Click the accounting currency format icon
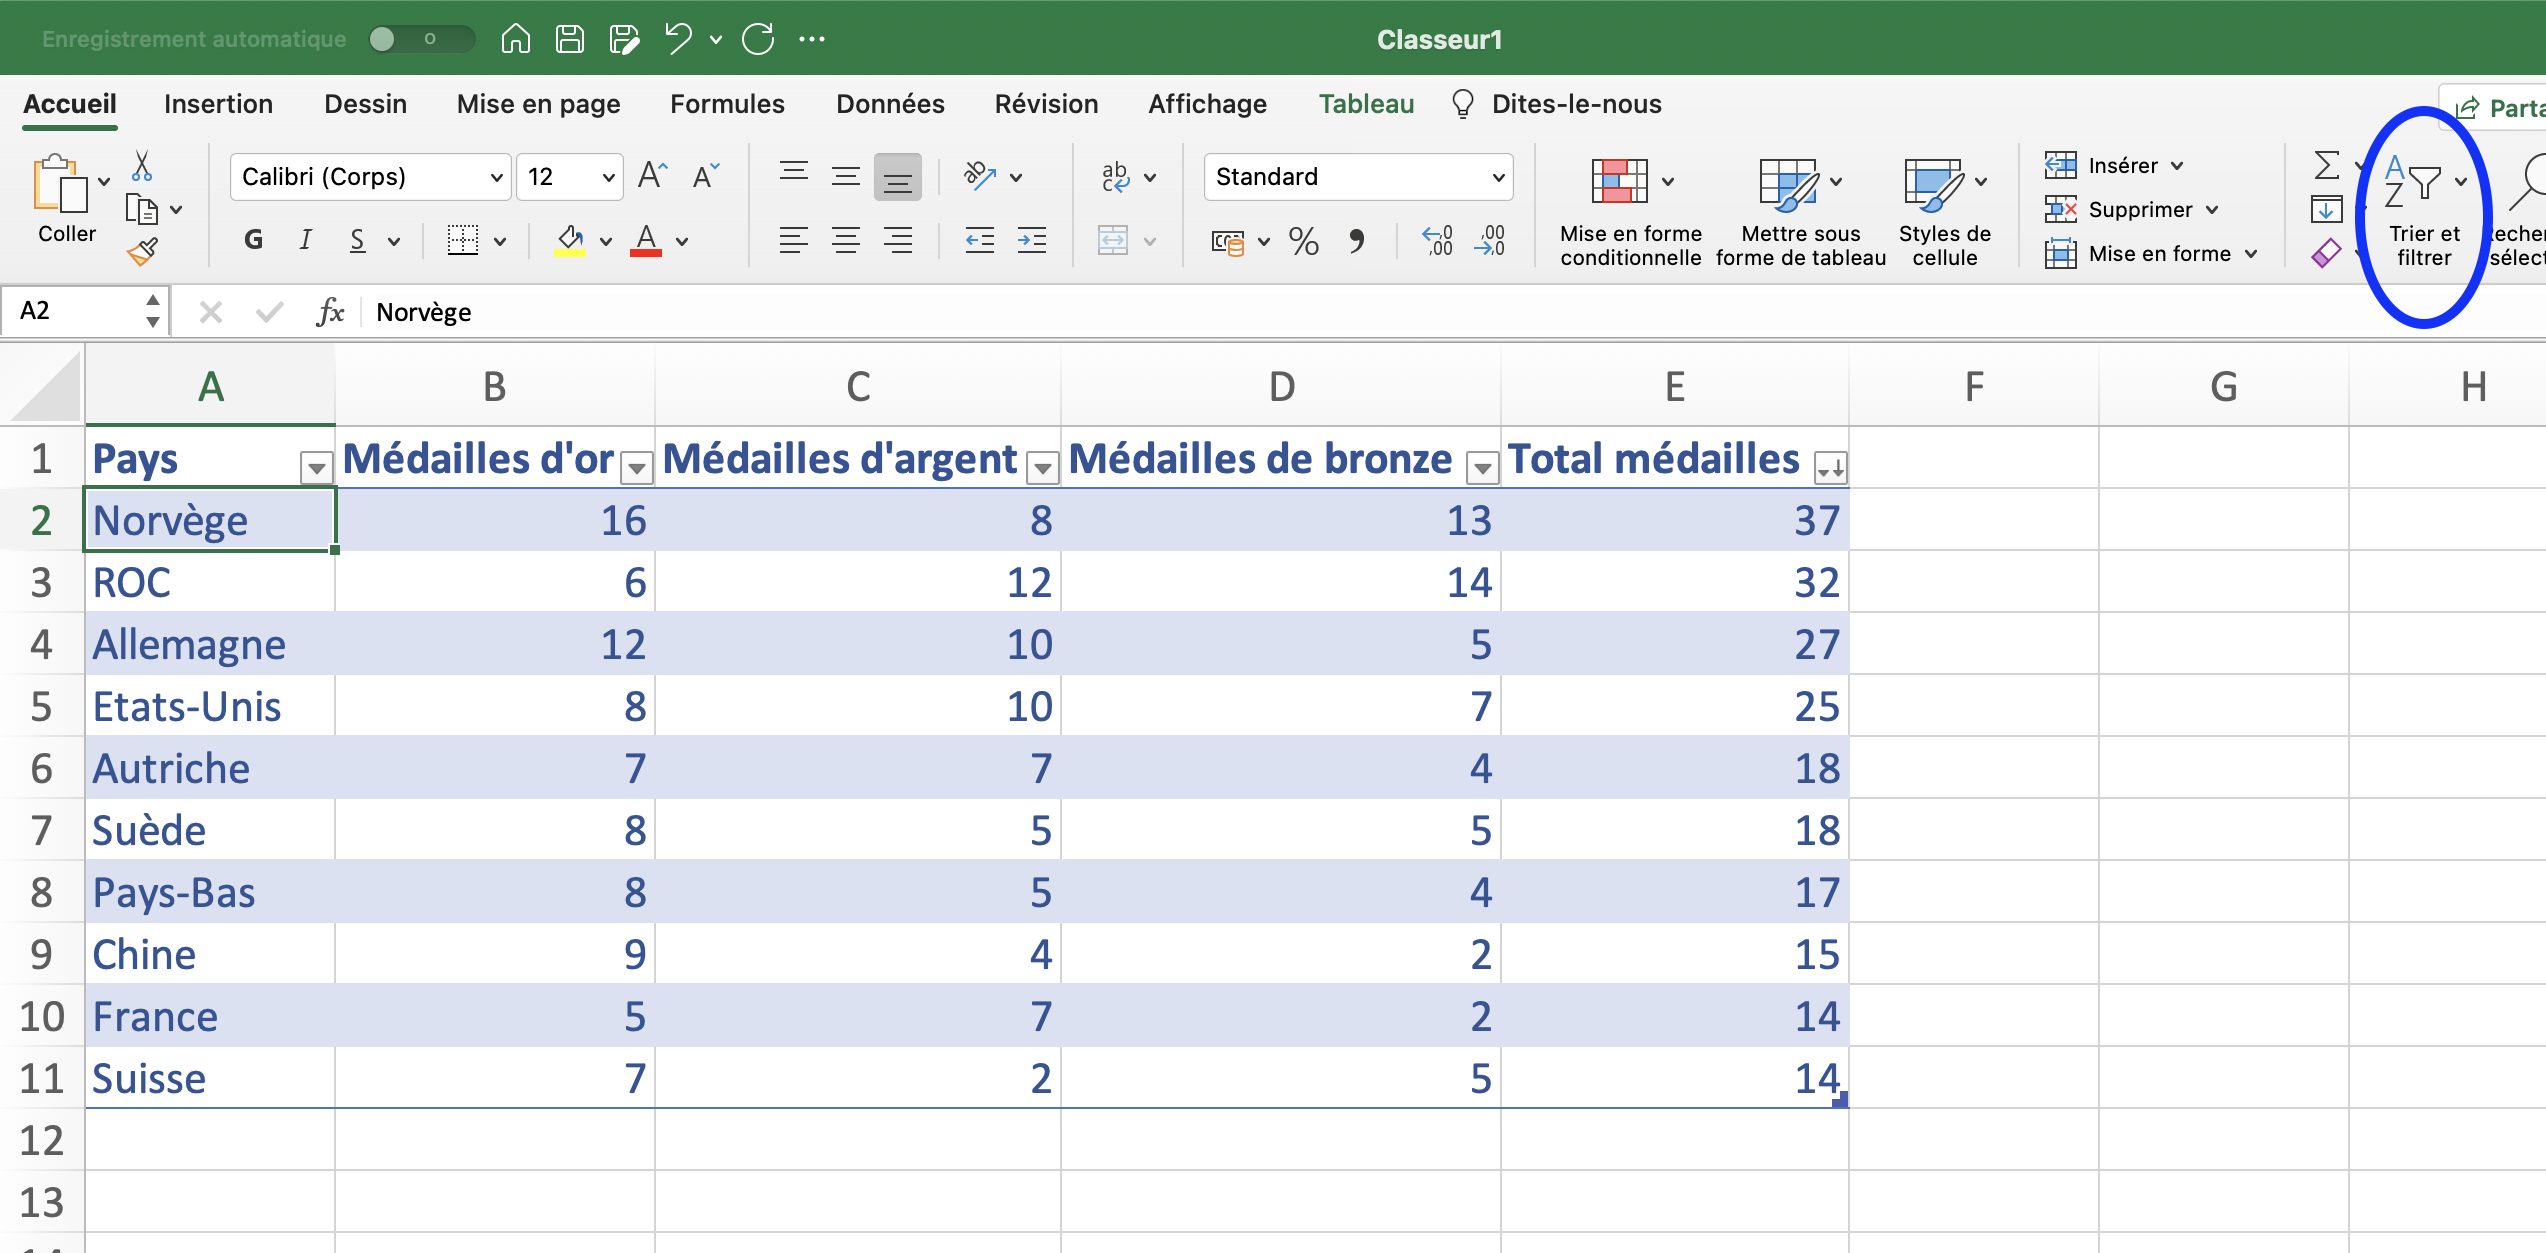Viewport: 2546px width, 1253px height. [x=1228, y=241]
